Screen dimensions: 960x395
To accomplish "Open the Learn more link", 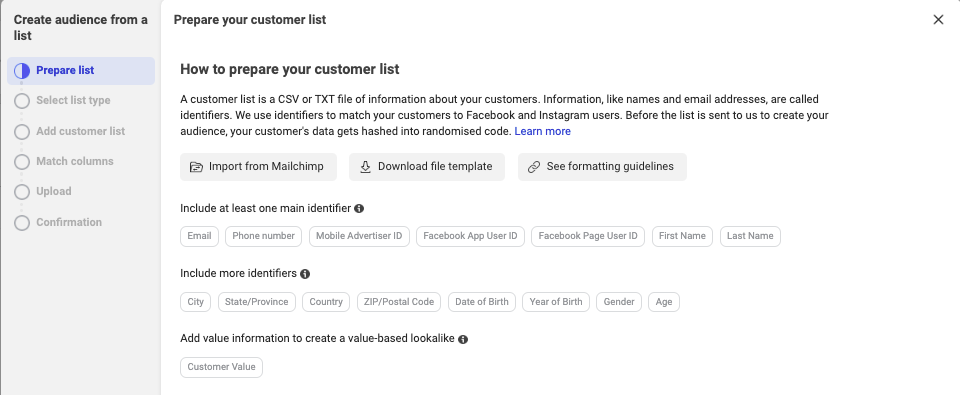I will click(x=542, y=132).
